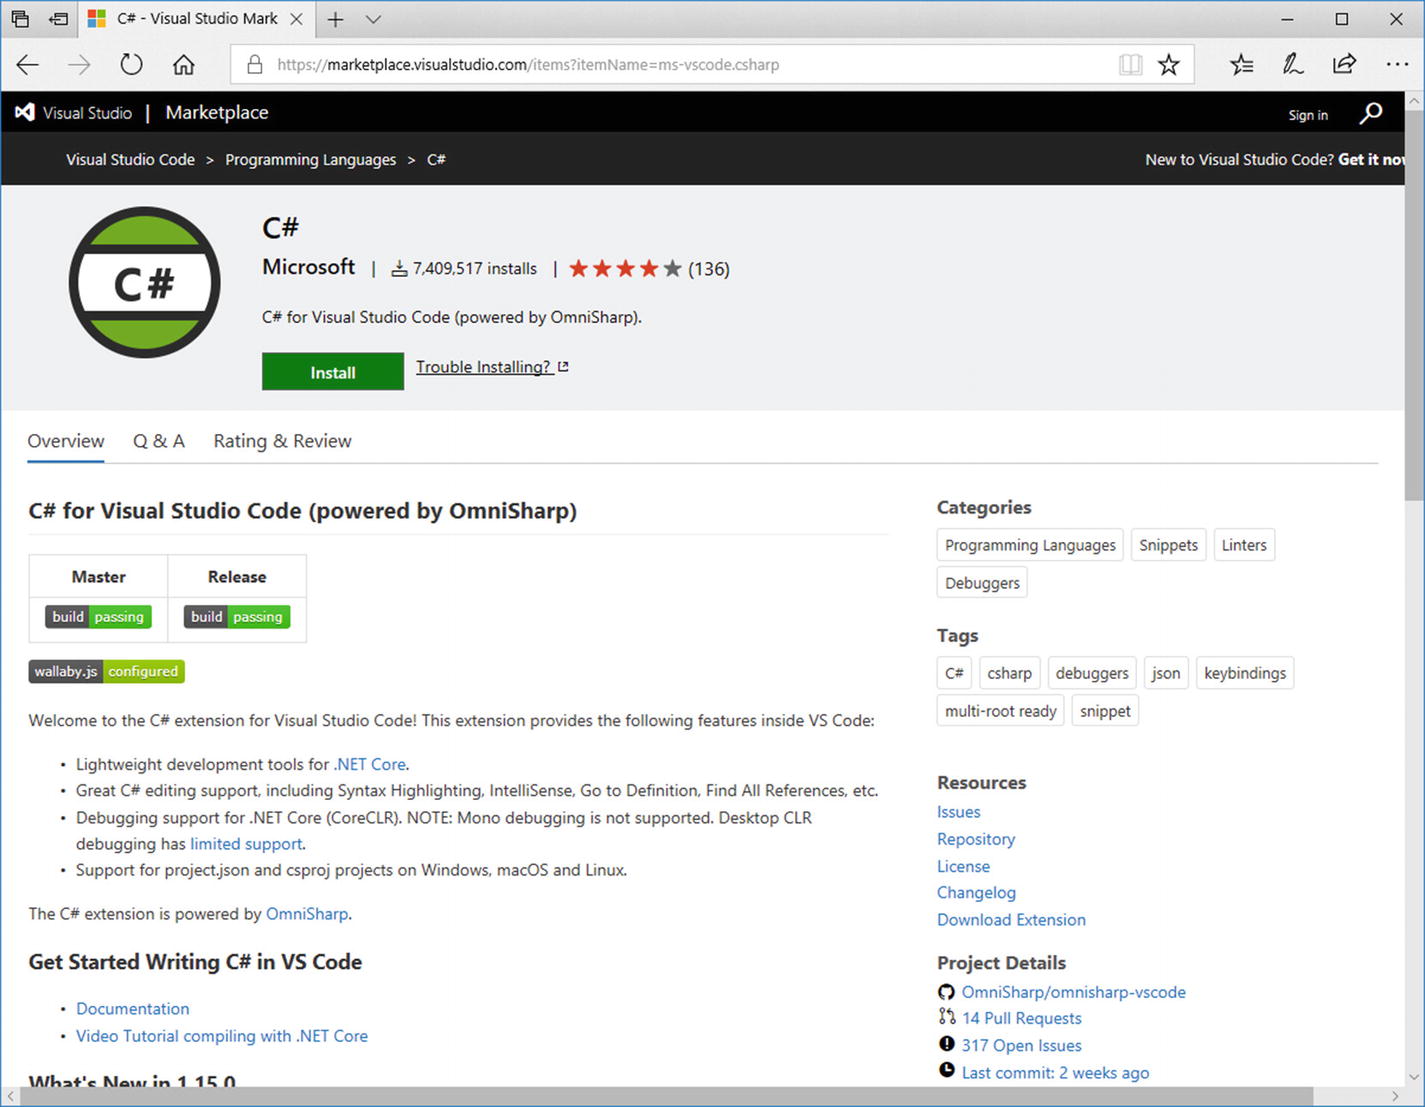Click the json tag
Image resolution: width=1425 pixels, height=1107 pixels.
[1166, 673]
